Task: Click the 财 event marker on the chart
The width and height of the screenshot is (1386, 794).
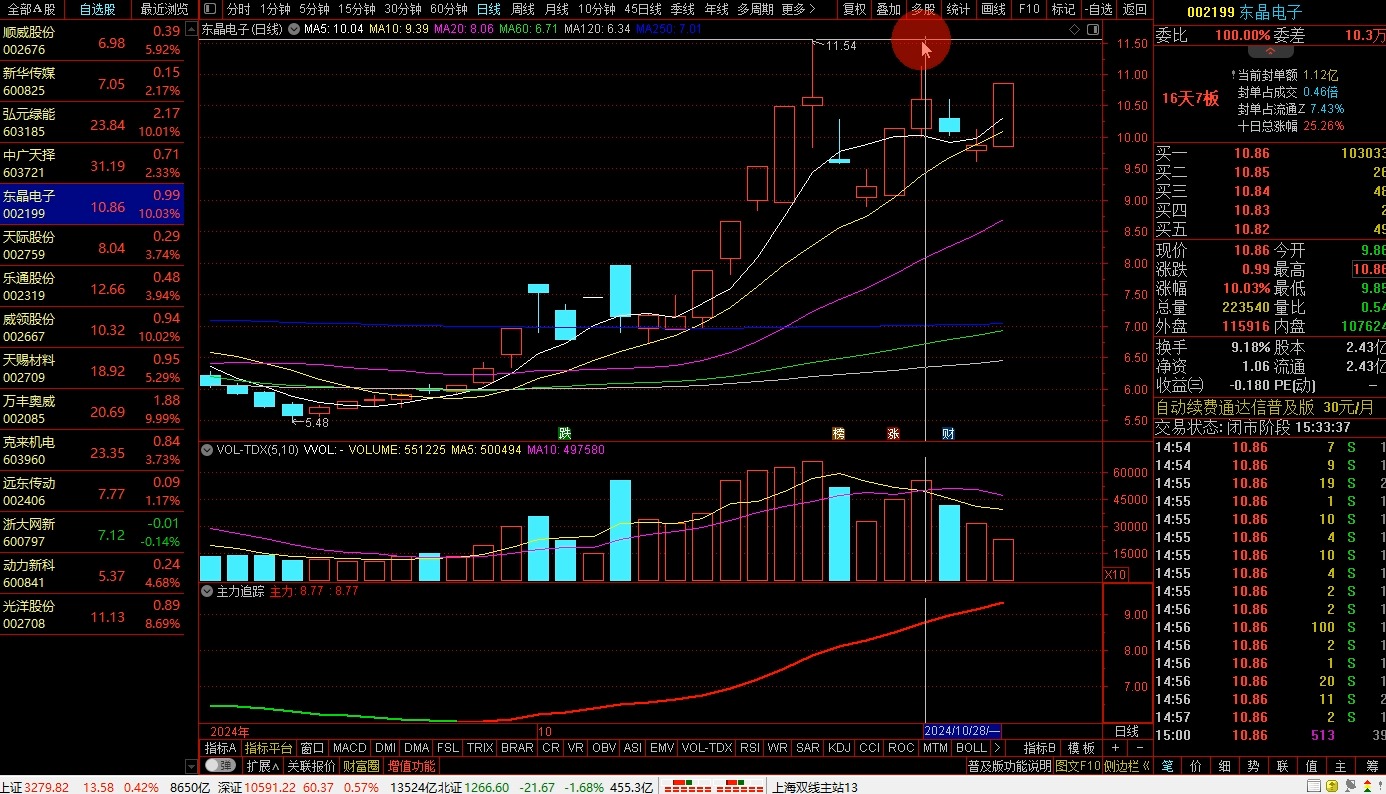Action: 948,433
